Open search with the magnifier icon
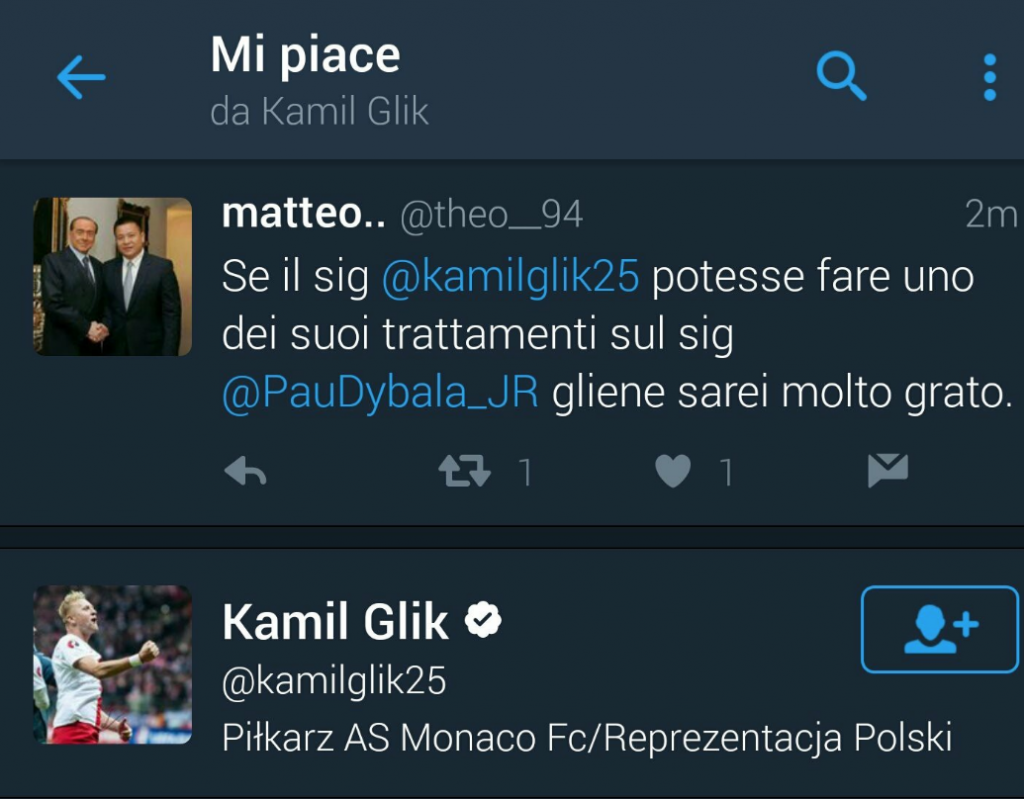This screenshot has width=1024, height=799. [x=842, y=77]
